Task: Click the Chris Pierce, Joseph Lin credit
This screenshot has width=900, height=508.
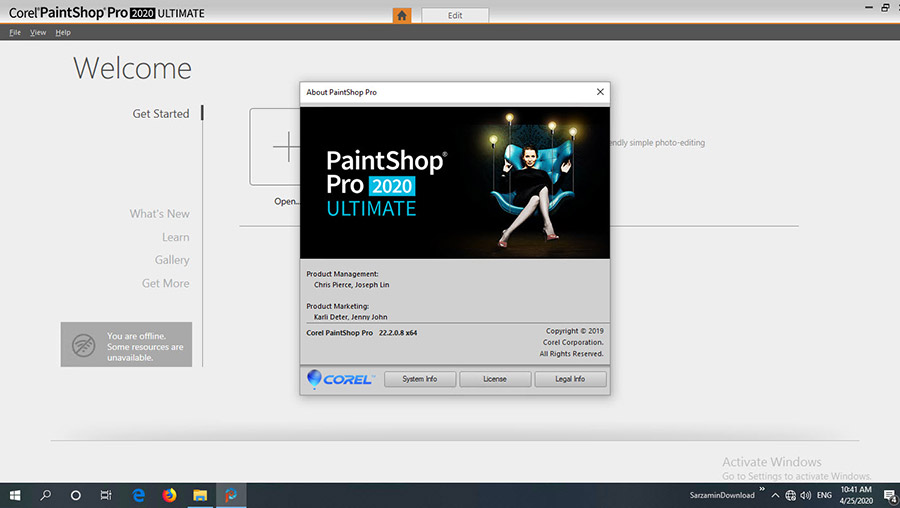Action: pos(351,285)
